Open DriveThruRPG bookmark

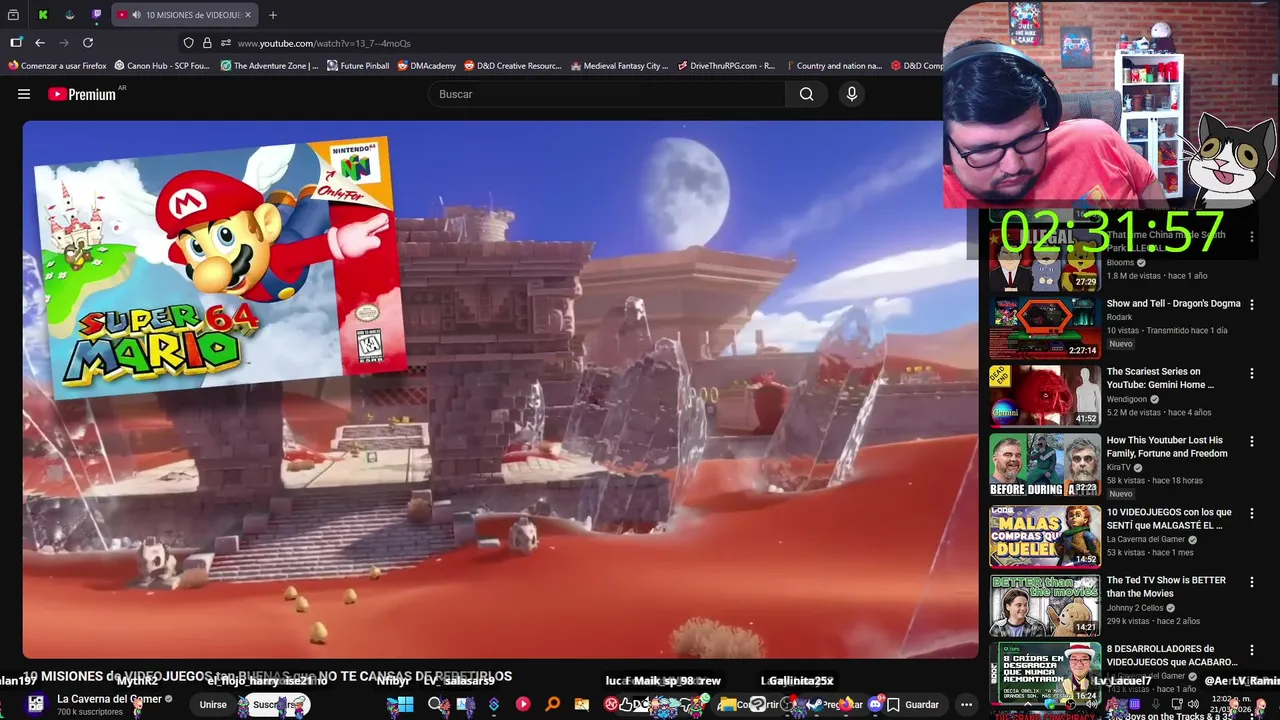pos(726,66)
